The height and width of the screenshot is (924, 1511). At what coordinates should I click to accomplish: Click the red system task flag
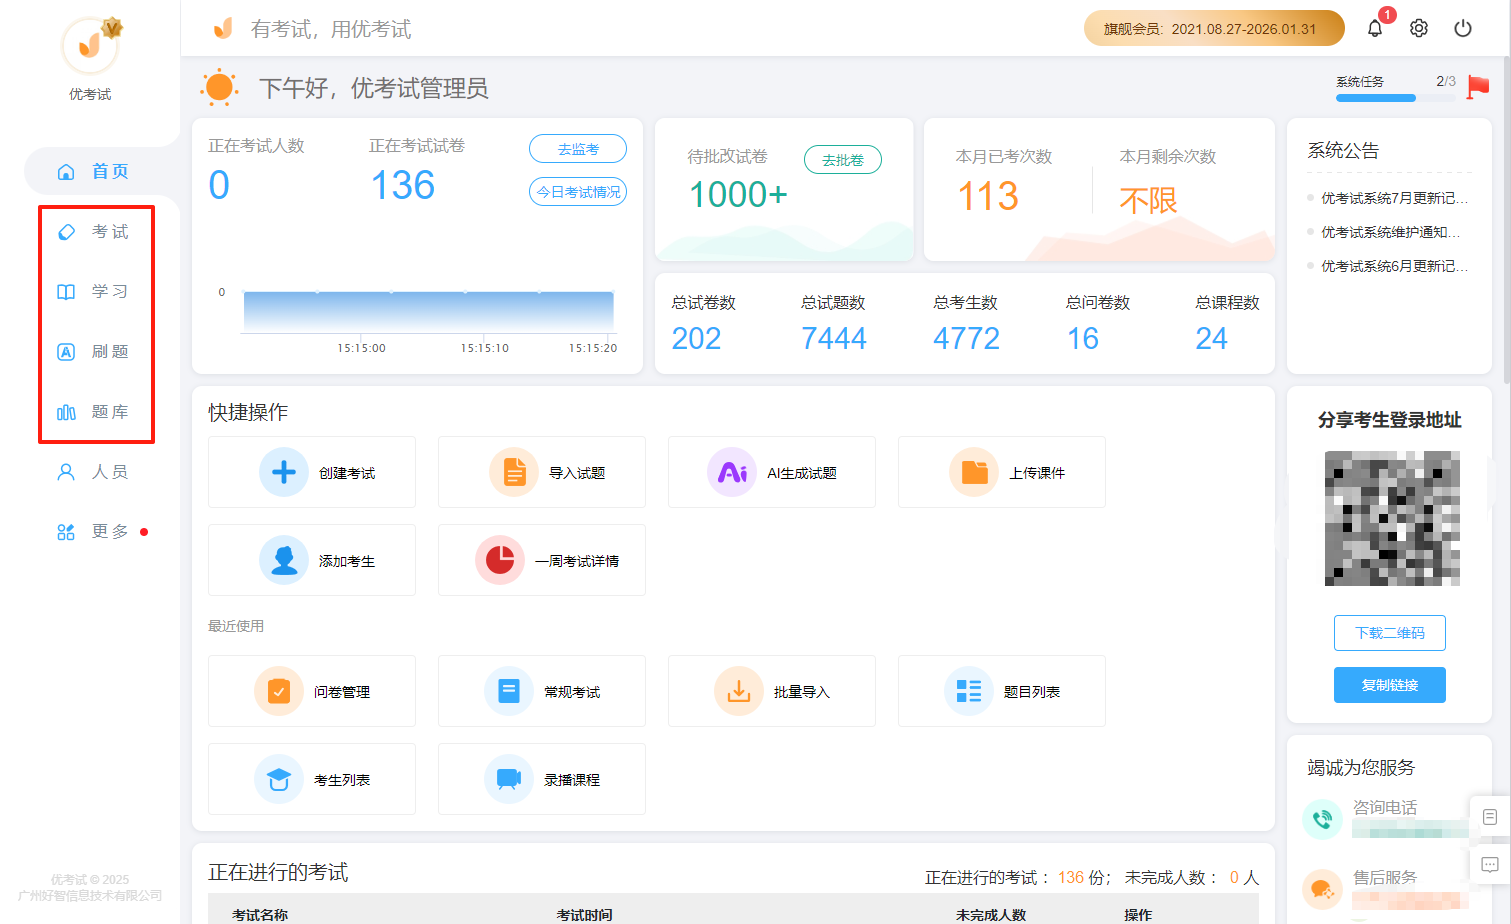pyautogui.click(x=1478, y=87)
